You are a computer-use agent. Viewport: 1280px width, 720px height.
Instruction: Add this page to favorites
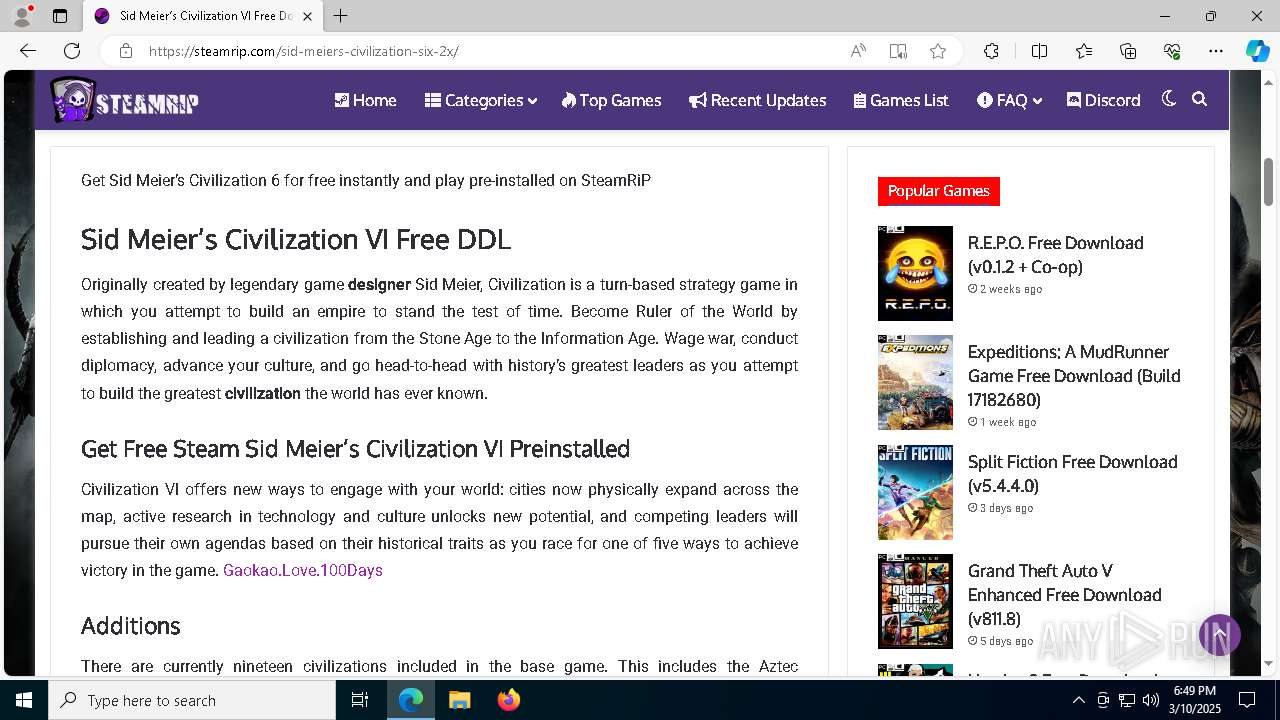(x=938, y=51)
